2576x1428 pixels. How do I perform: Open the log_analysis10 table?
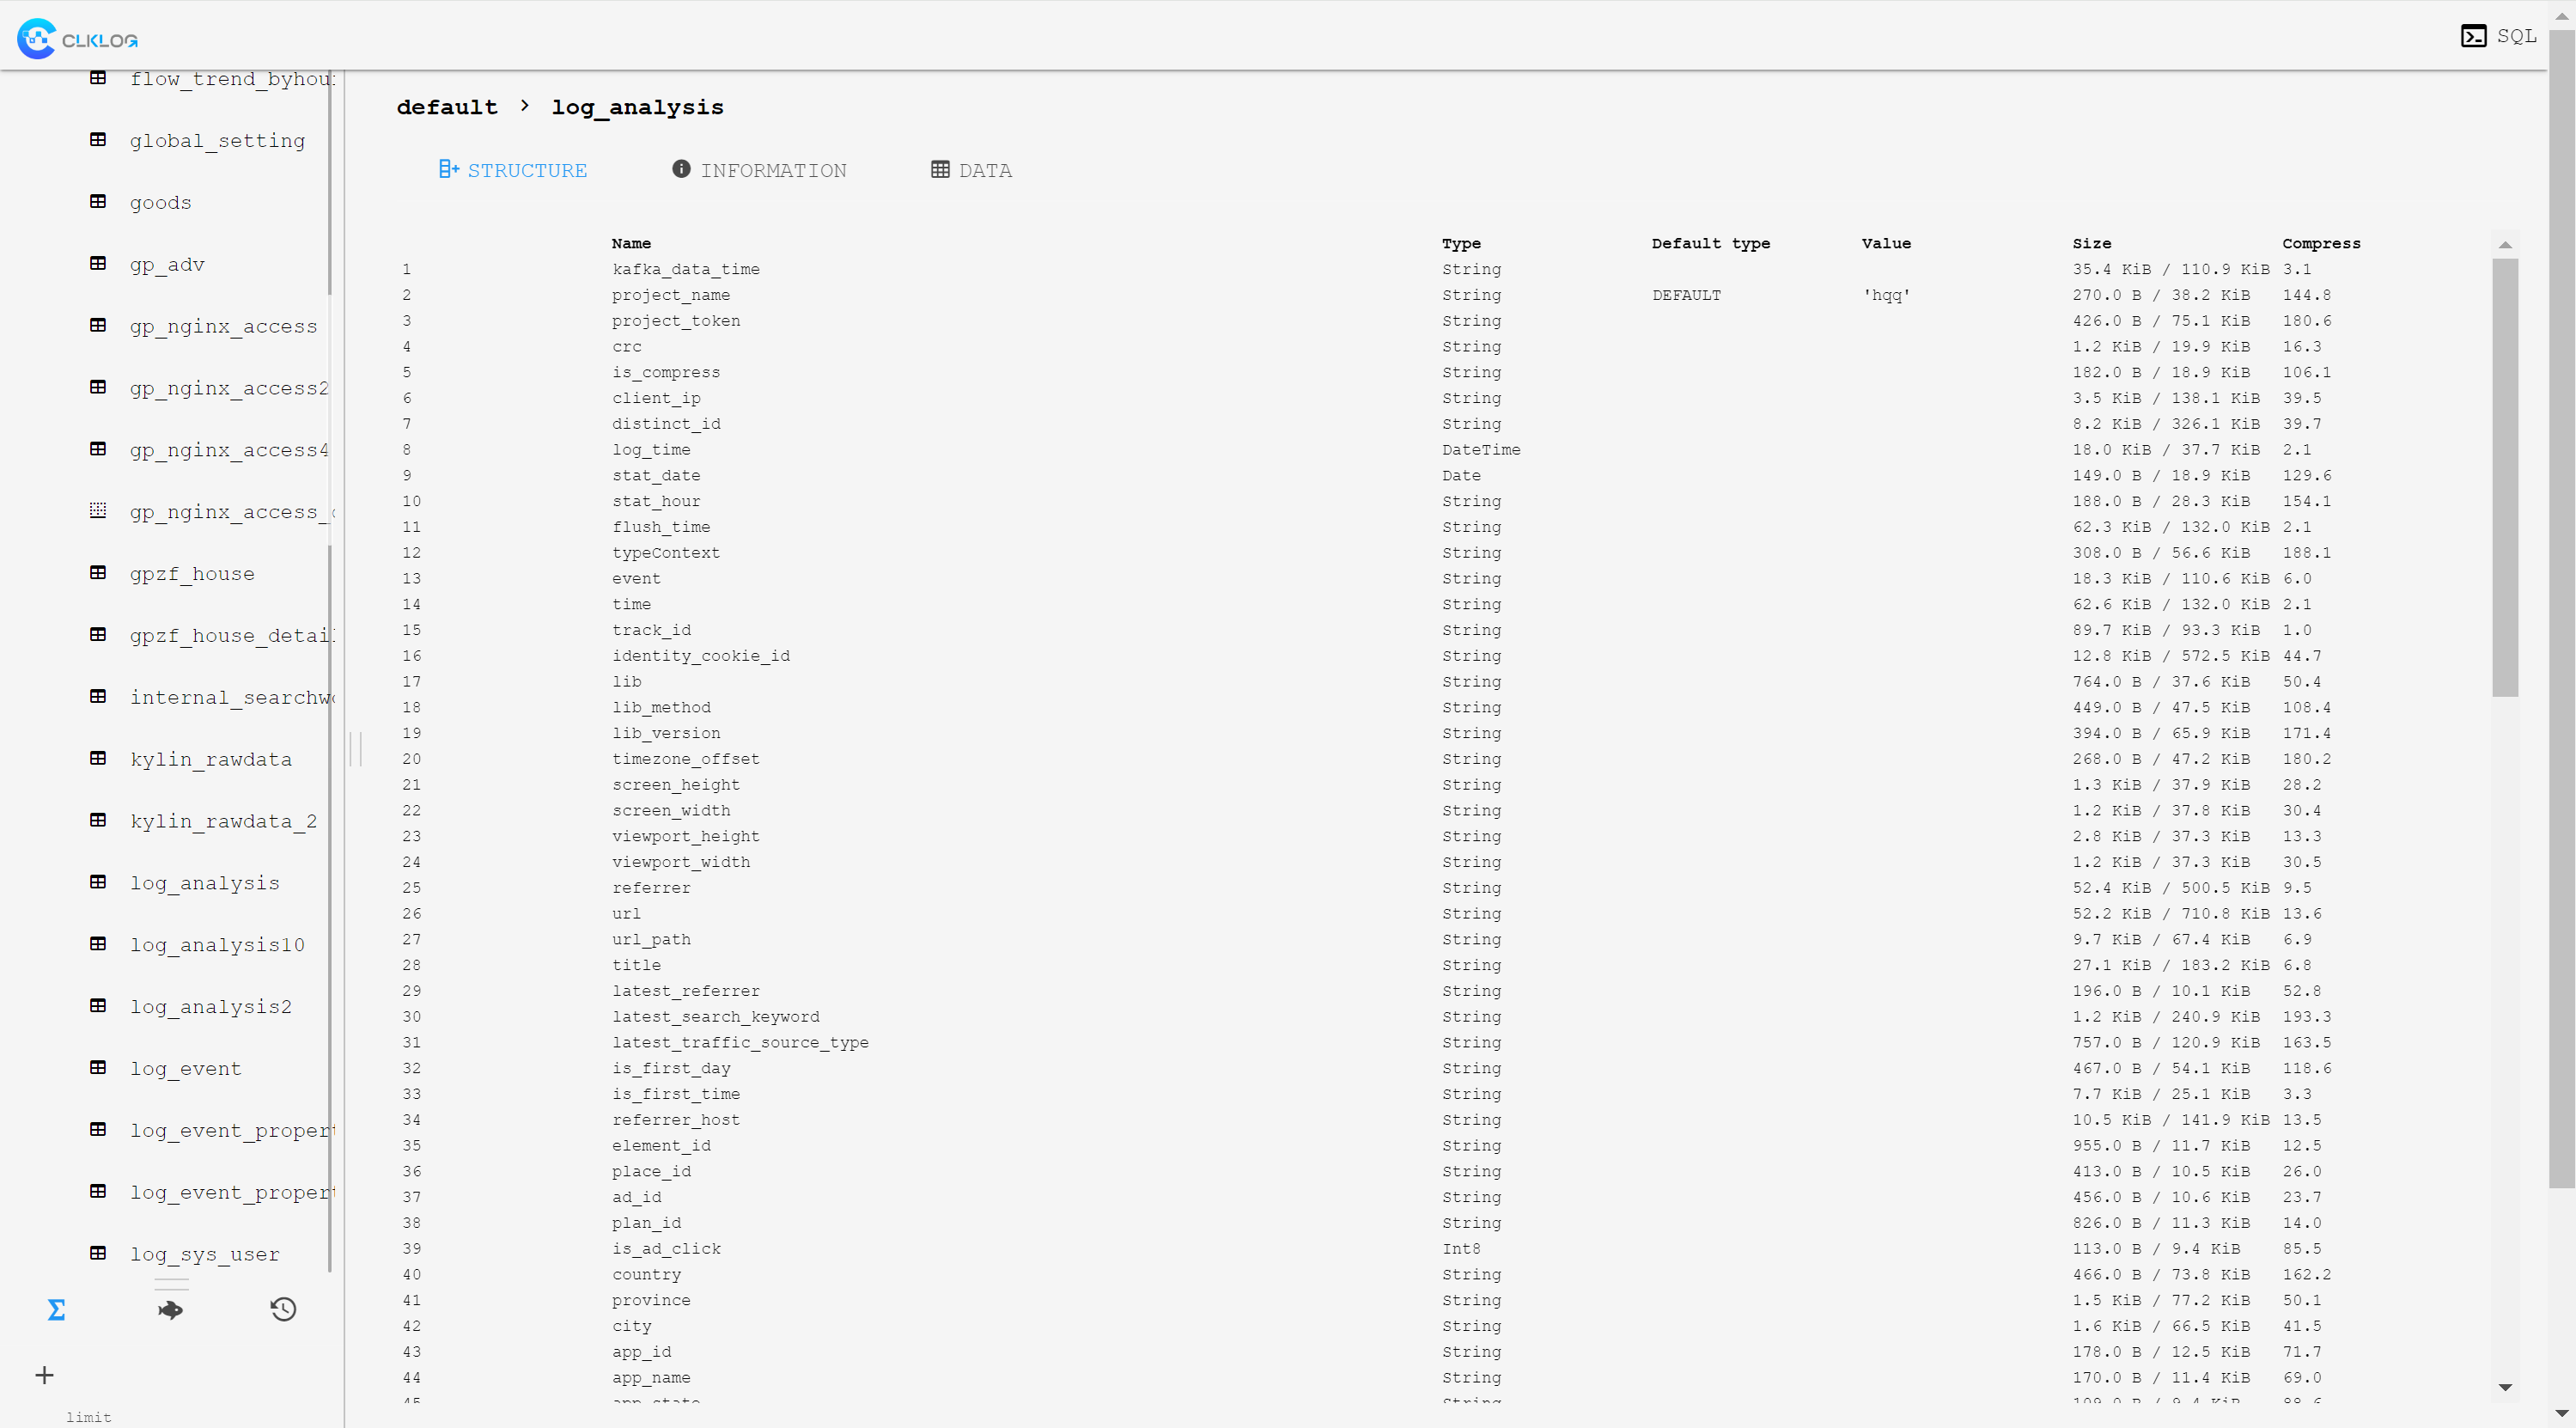pyautogui.click(x=217, y=944)
